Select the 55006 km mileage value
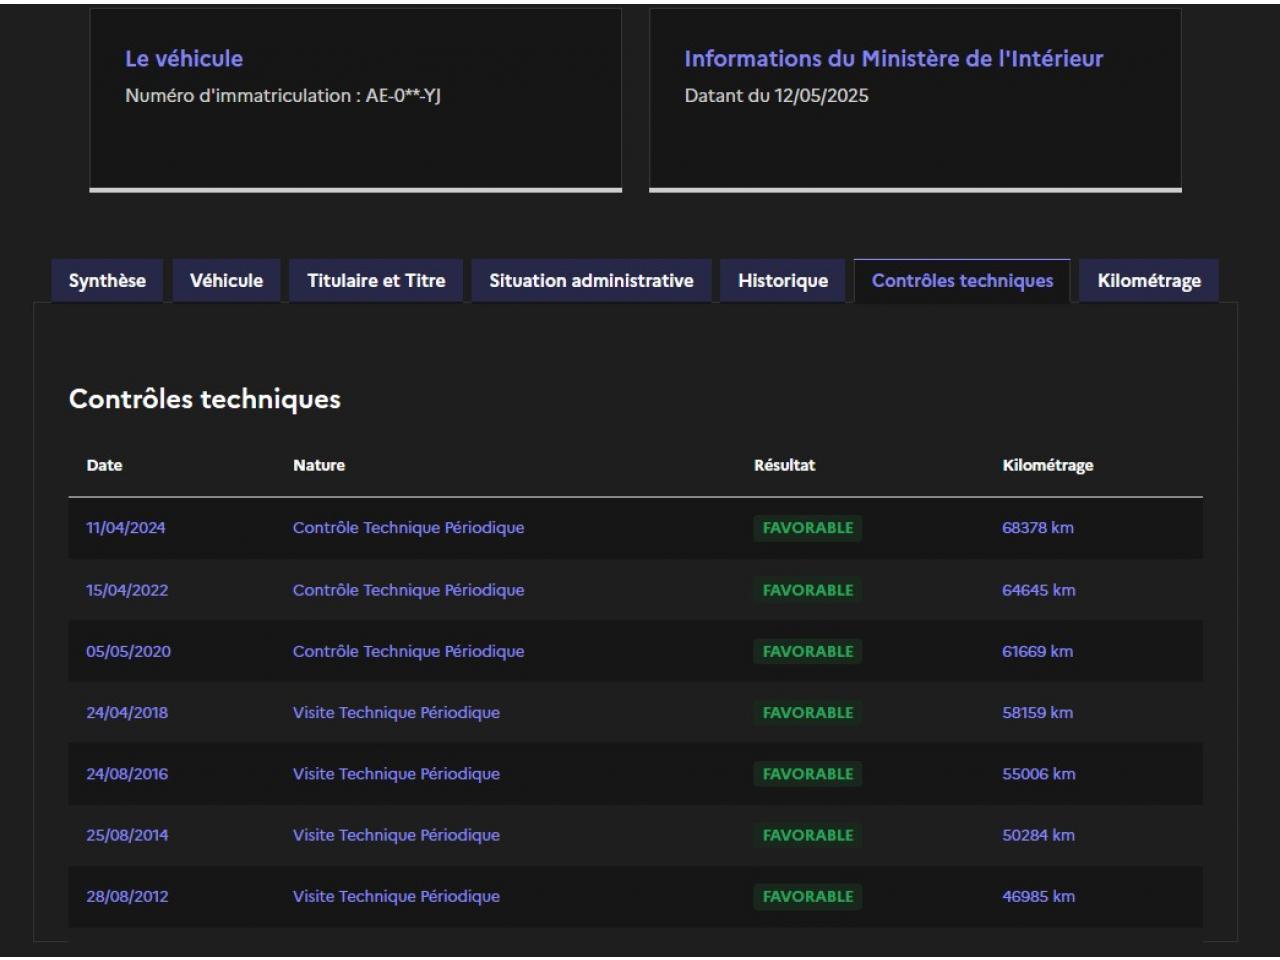Image resolution: width=1280 pixels, height=960 pixels. click(1039, 774)
